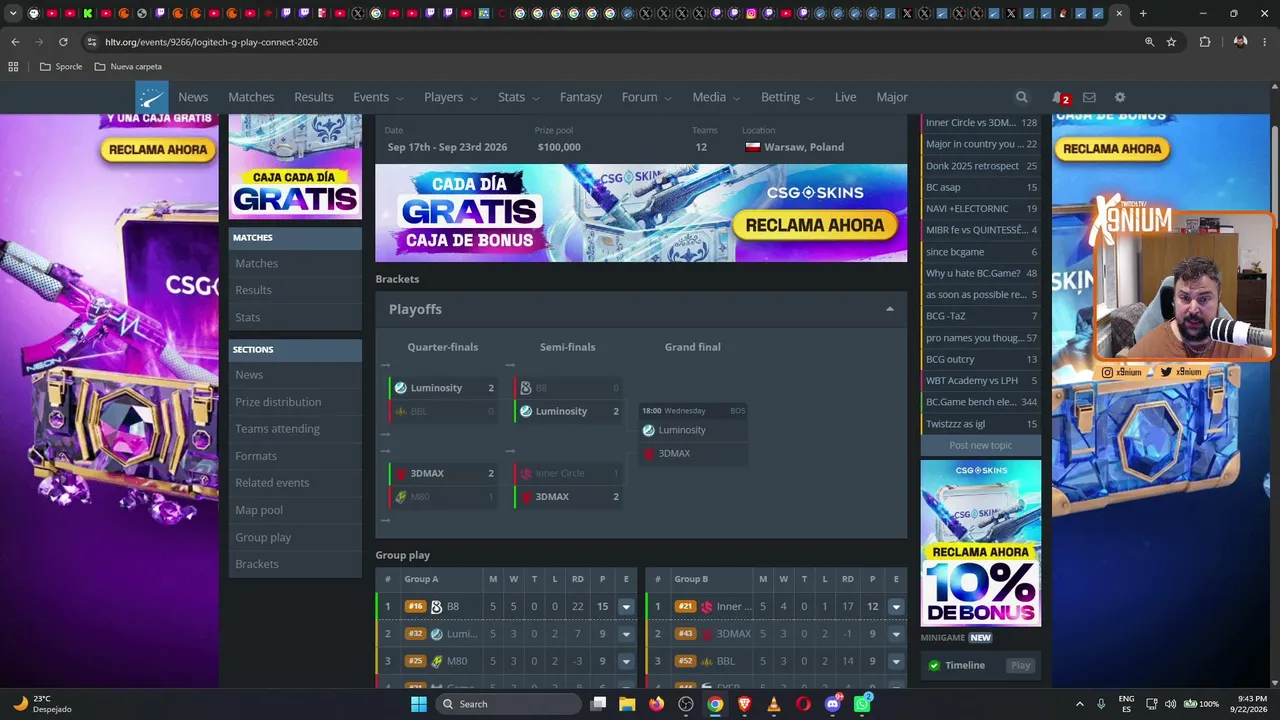Go to Results in the top navigation
The image size is (1280, 720).
(x=314, y=97)
